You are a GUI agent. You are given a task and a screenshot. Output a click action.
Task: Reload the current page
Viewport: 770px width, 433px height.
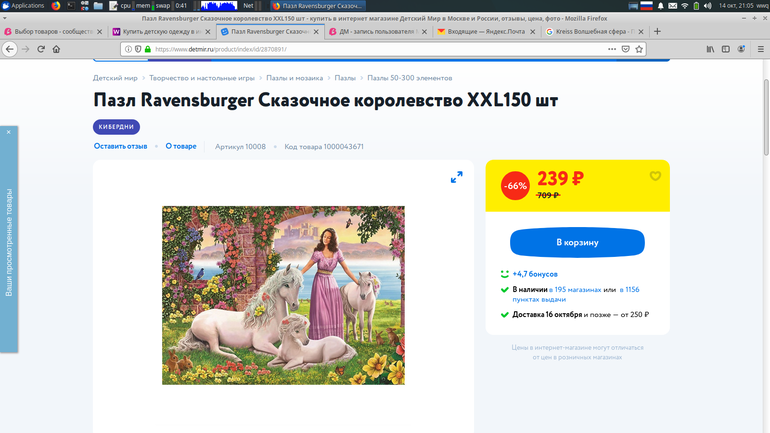(40, 49)
